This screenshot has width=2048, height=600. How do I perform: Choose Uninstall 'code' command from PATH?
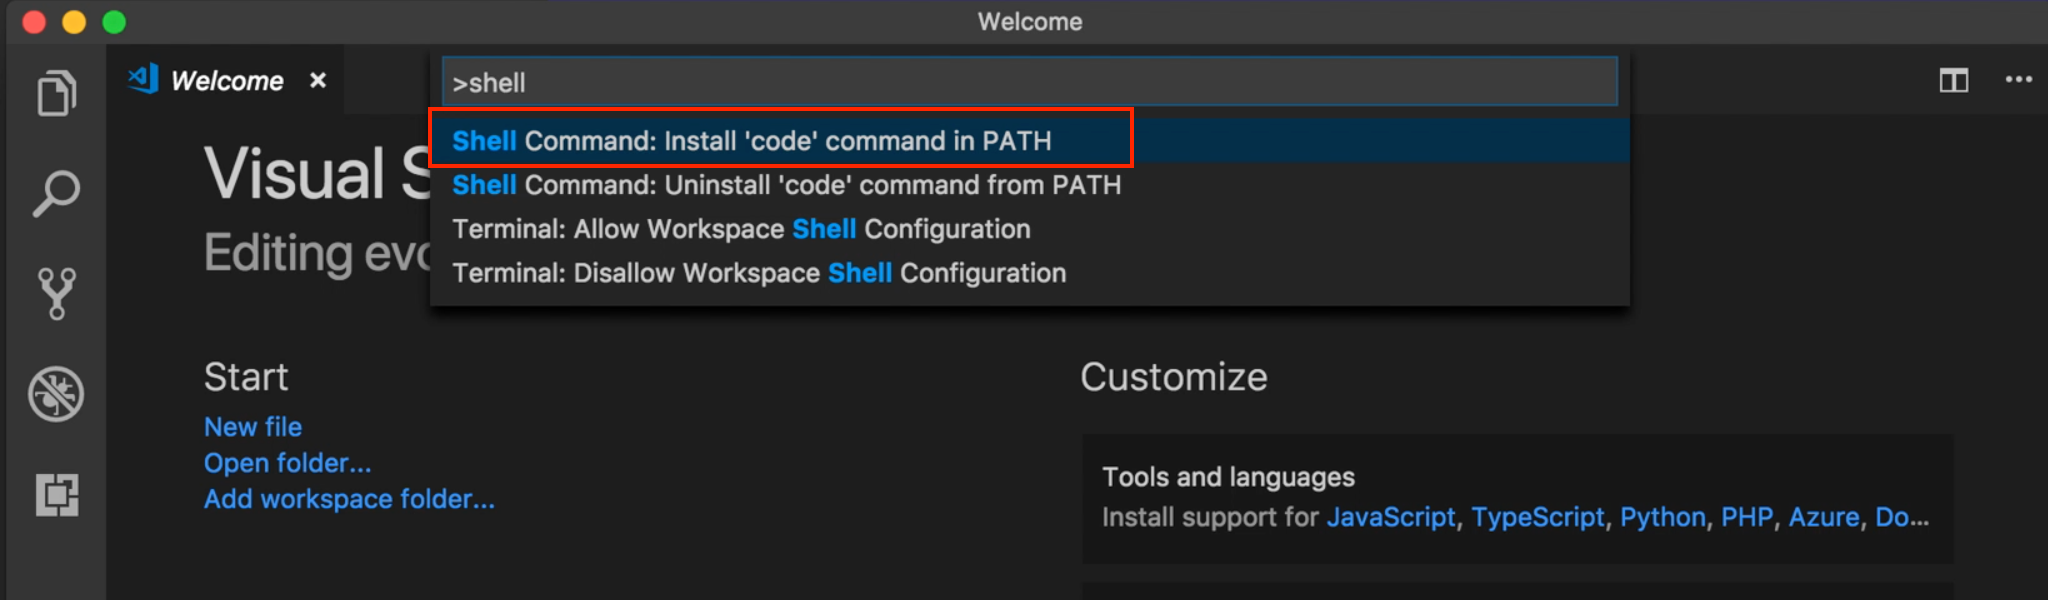click(1029, 185)
